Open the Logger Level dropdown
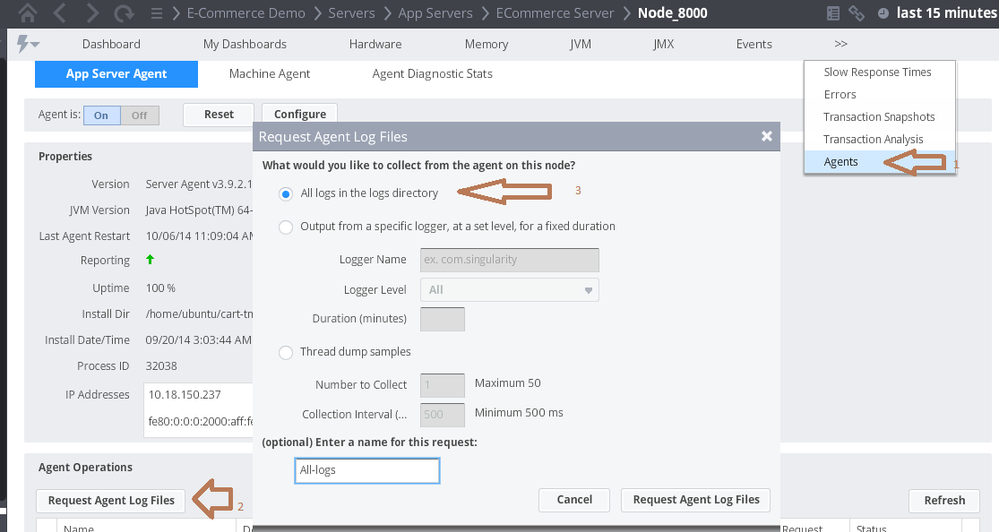This screenshot has width=999, height=532. 510,290
